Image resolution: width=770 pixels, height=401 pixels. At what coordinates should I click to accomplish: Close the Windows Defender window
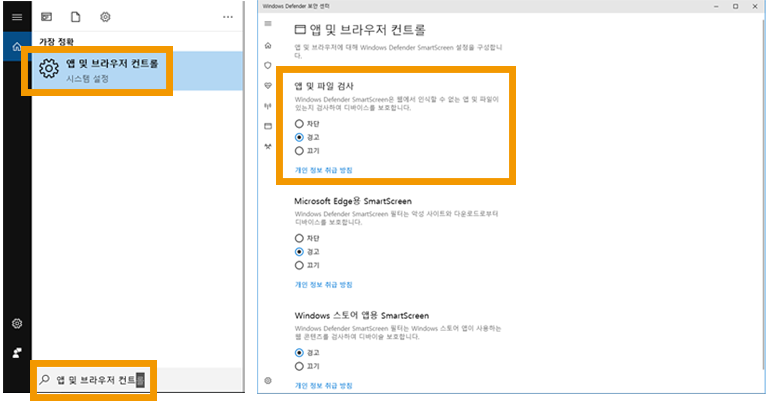[755, 6]
